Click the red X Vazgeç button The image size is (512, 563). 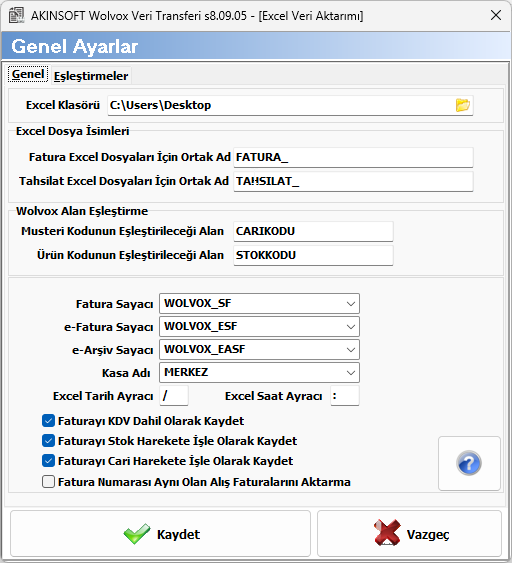coord(409,534)
